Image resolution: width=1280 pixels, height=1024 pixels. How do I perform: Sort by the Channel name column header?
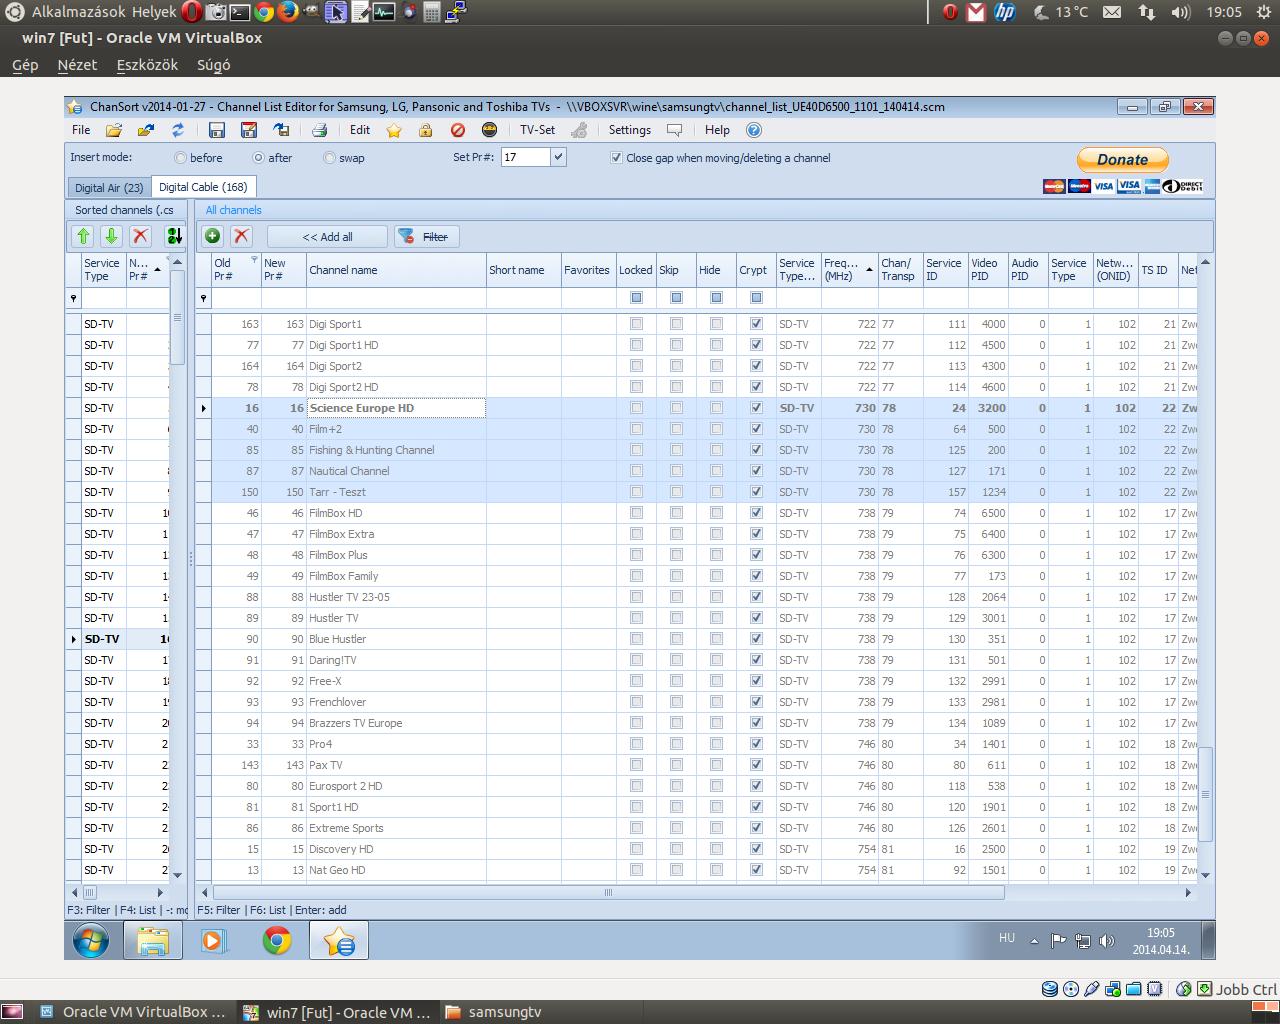[395, 270]
